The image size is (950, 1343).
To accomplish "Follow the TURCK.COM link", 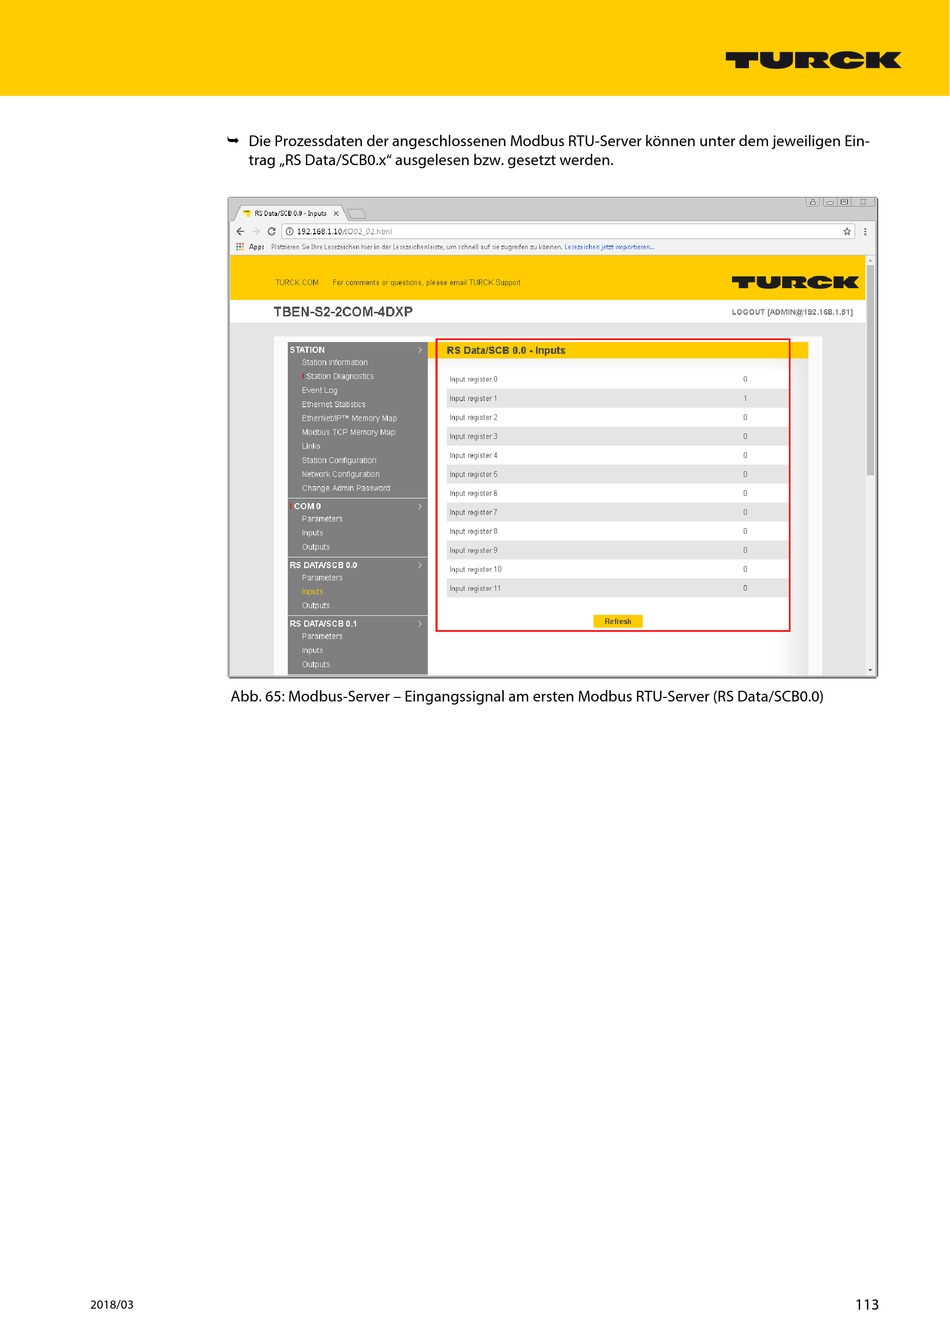I will click(x=297, y=283).
